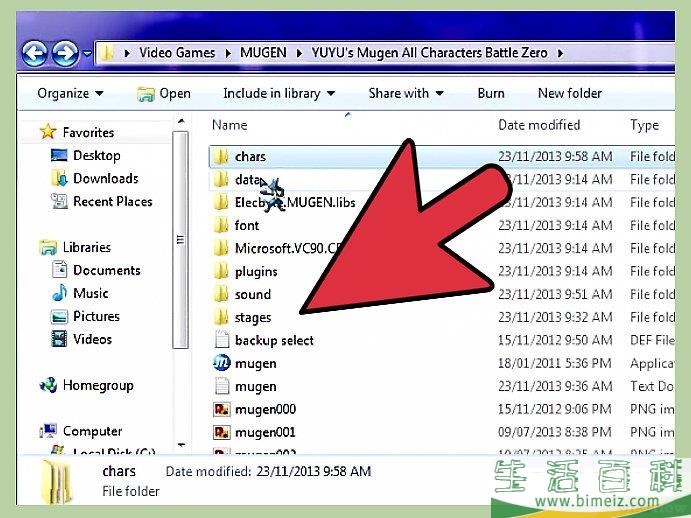This screenshot has width=691, height=518.
Task: Expand the arrow after YUYU's Mugen breadcrumb
Action: pyautogui.click(x=560, y=53)
